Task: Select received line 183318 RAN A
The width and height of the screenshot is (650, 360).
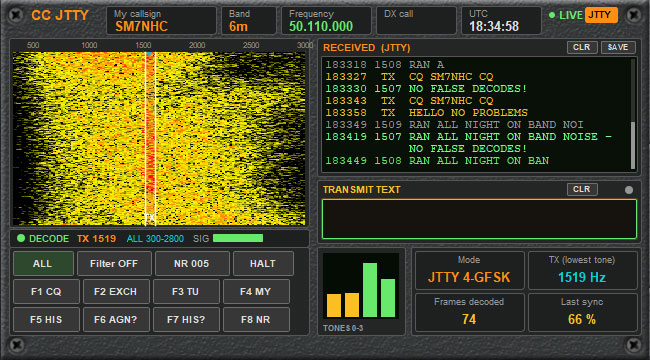Action: [x=385, y=65]
